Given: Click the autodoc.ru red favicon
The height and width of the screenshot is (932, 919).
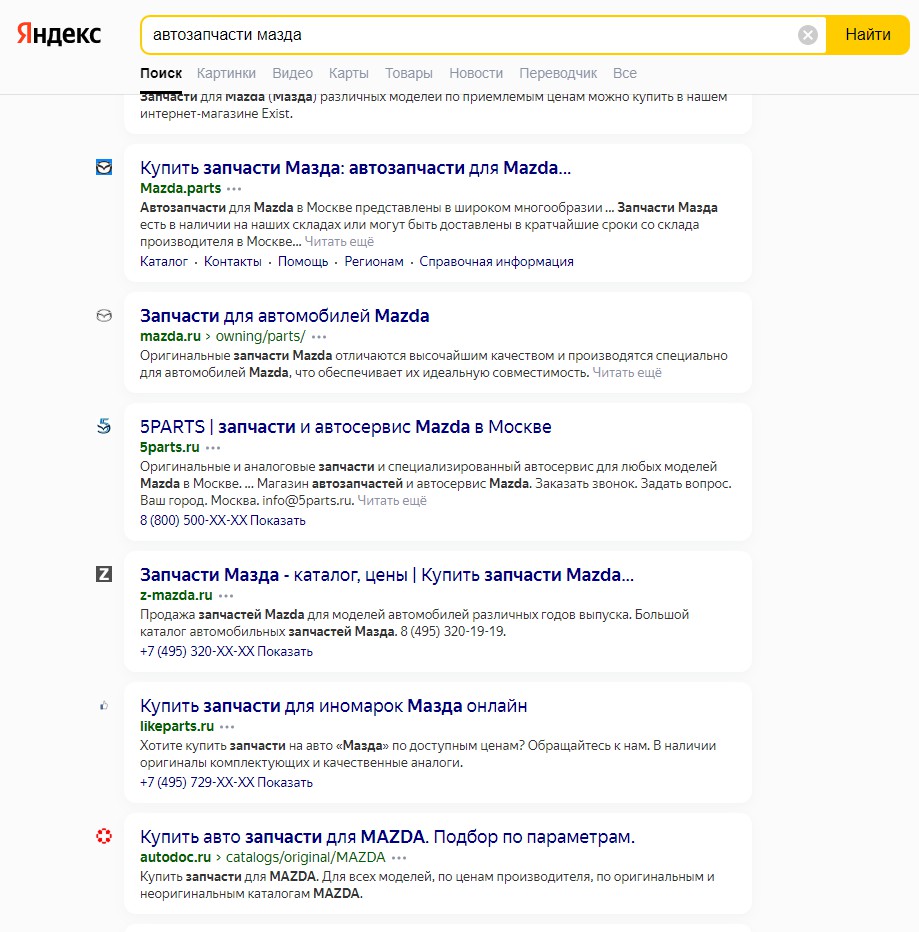Looking at the screenshot, I should point(104,836).
